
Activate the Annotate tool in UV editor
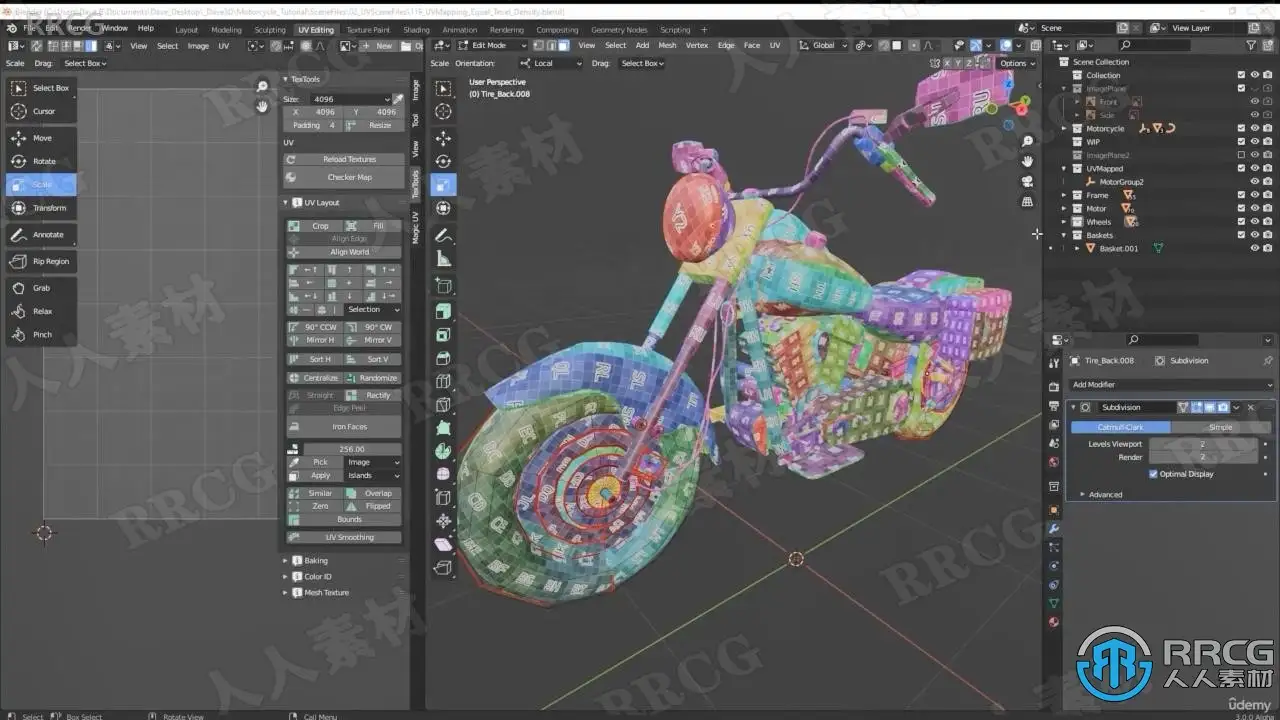pos(41,235)
